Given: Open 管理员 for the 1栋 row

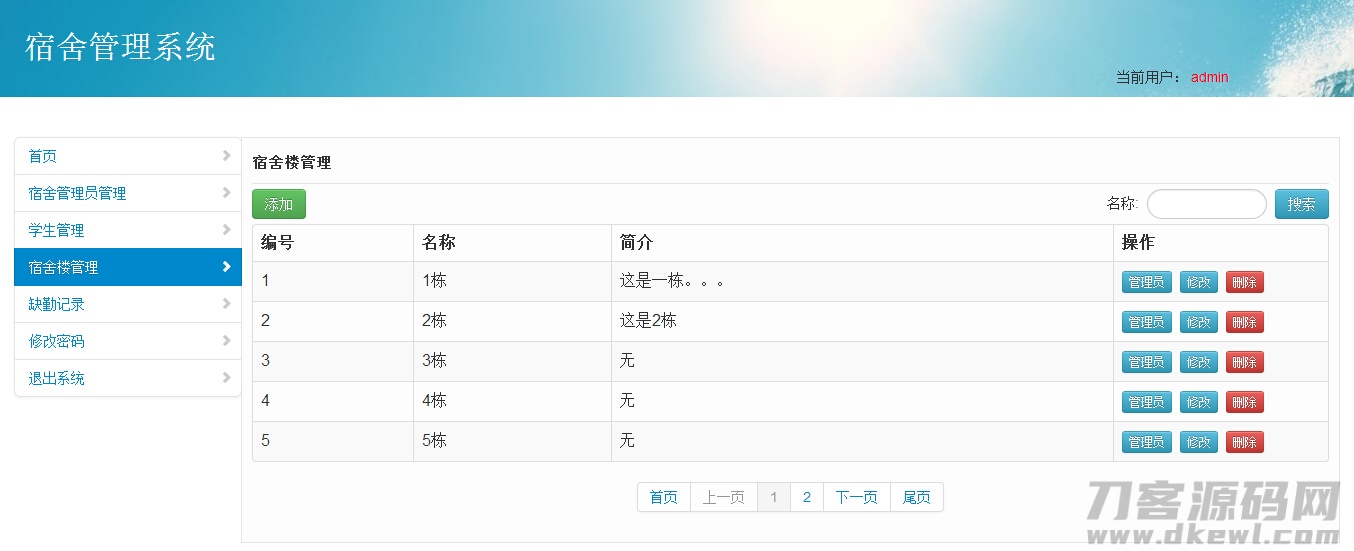Looking at the screenshot, I should click(x=1146, y=282).
